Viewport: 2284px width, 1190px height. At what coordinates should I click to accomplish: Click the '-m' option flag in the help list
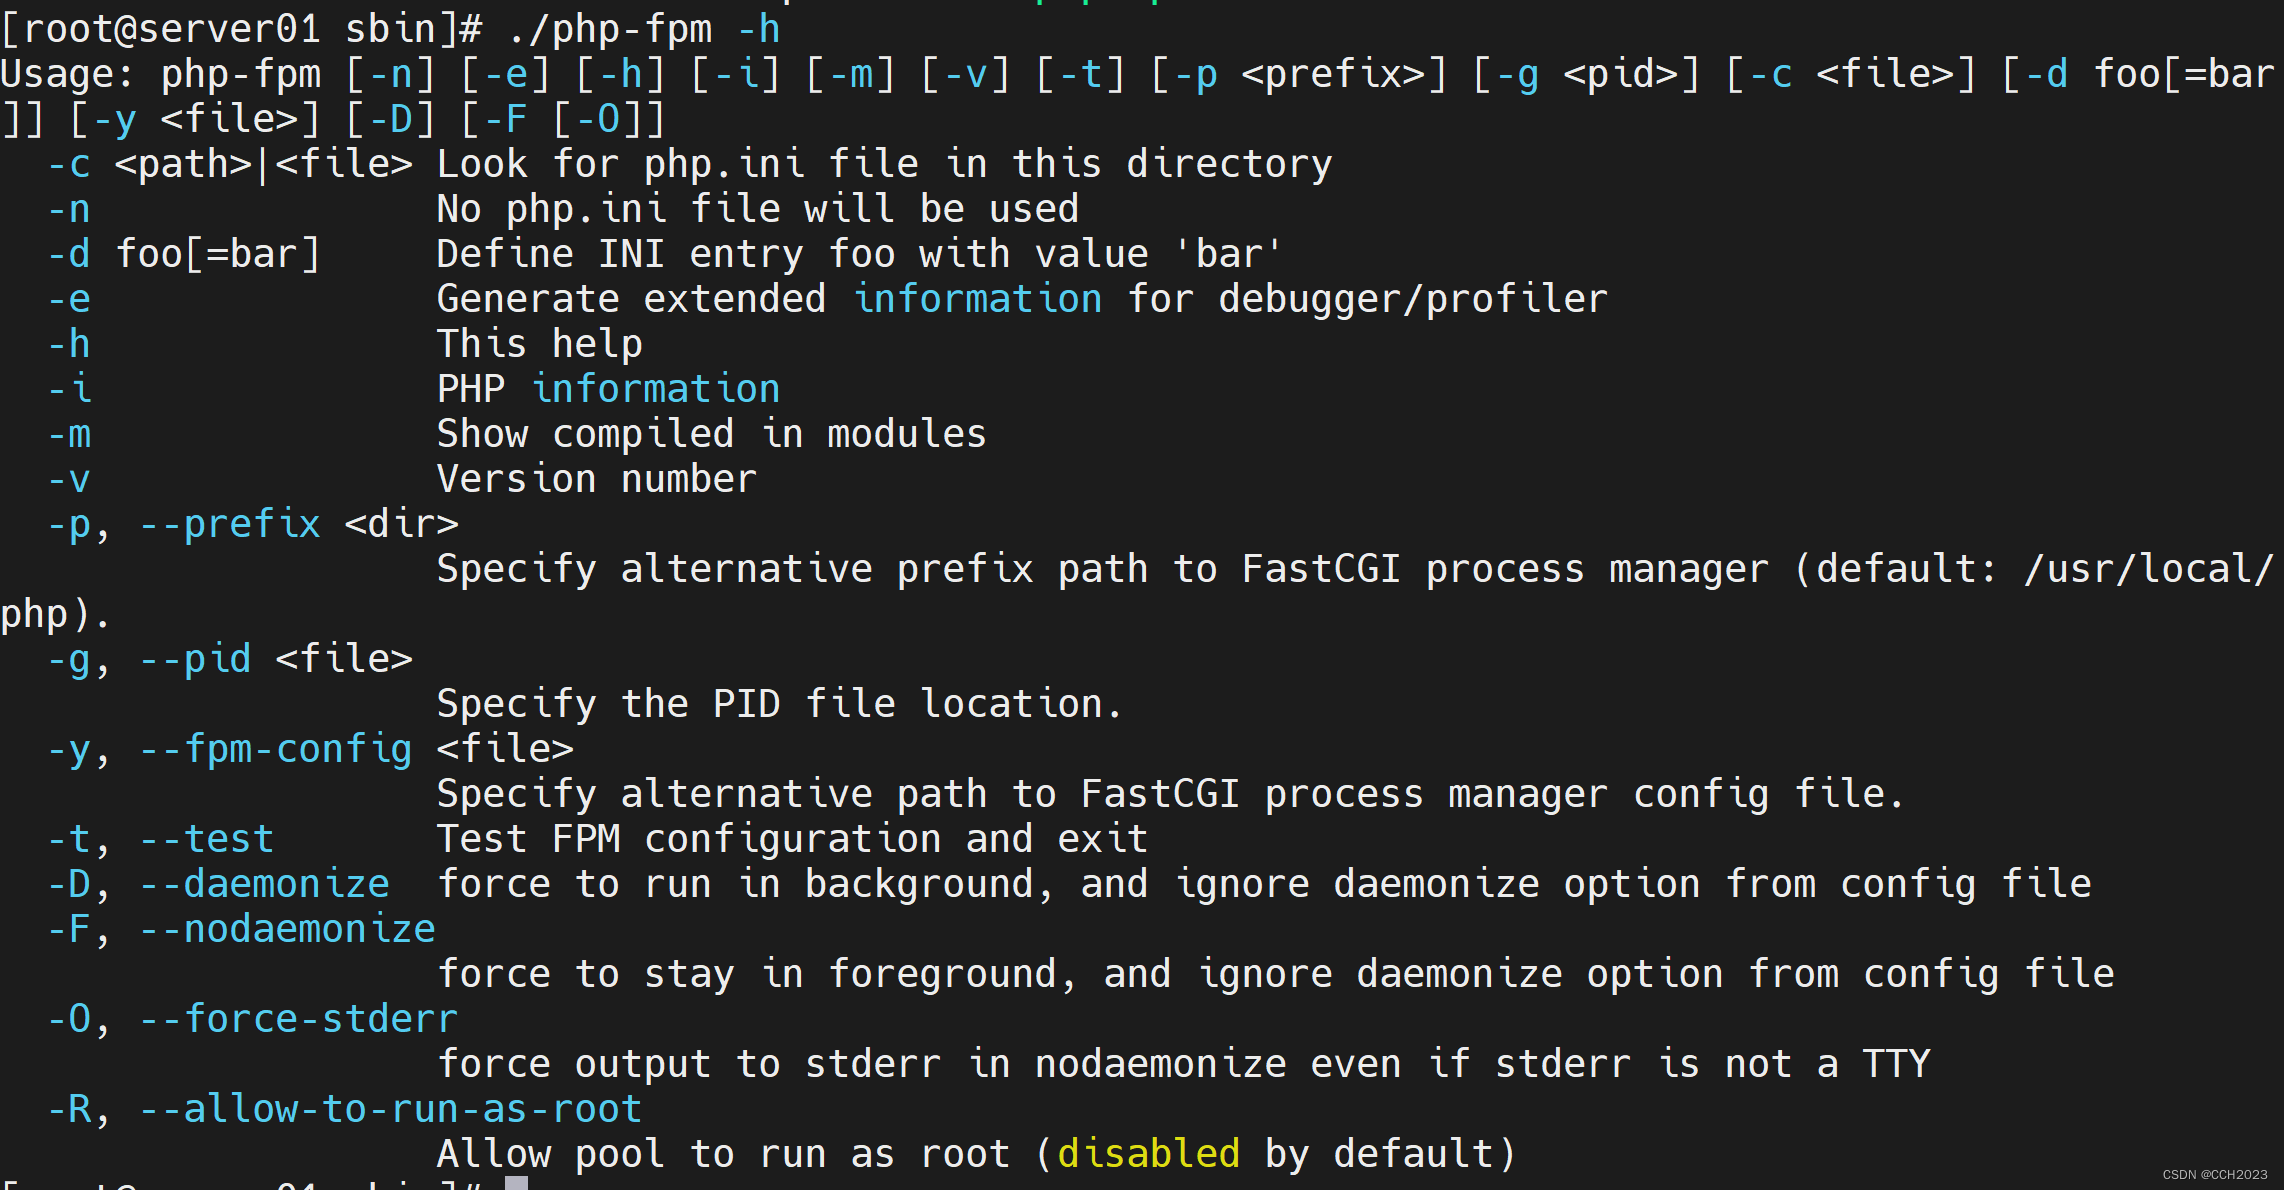pos(69,434)
